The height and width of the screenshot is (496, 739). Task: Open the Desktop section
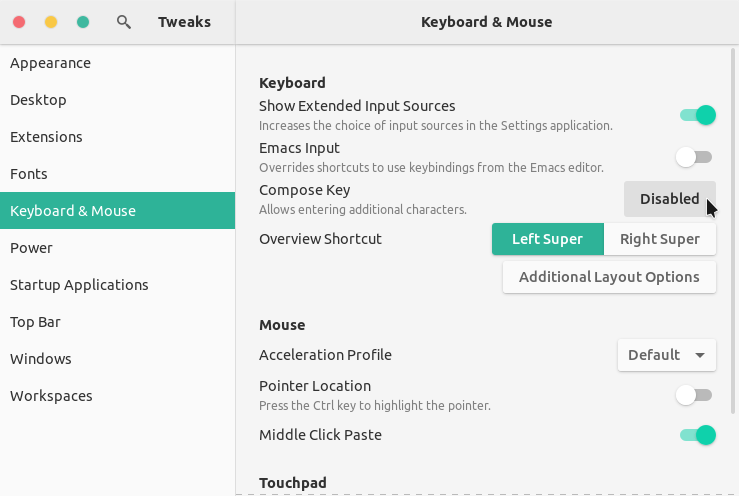[x=38, y=100]
